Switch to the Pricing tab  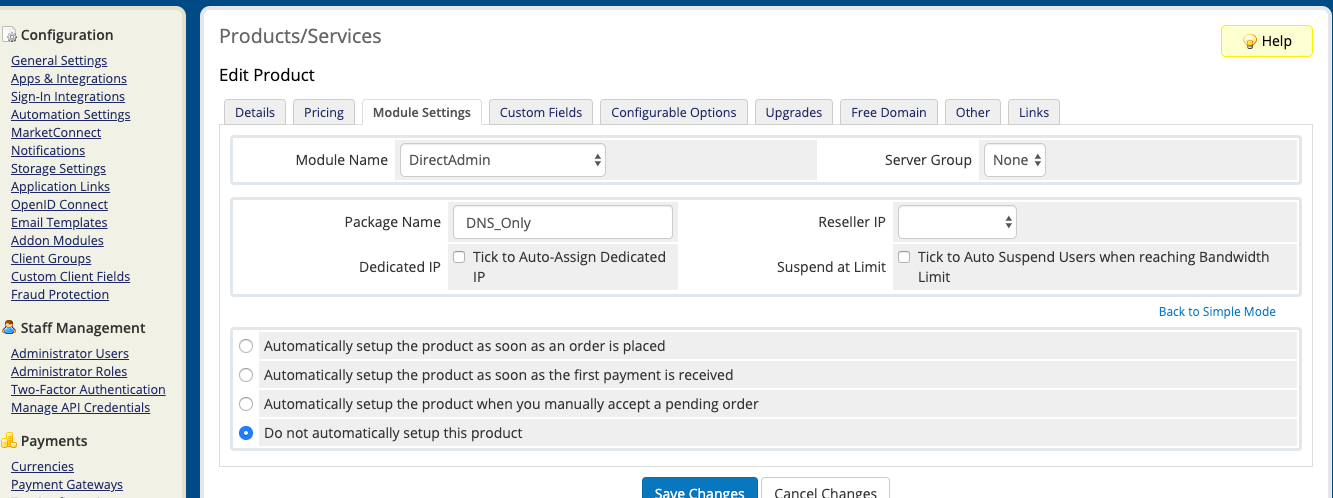pos(324,112)
